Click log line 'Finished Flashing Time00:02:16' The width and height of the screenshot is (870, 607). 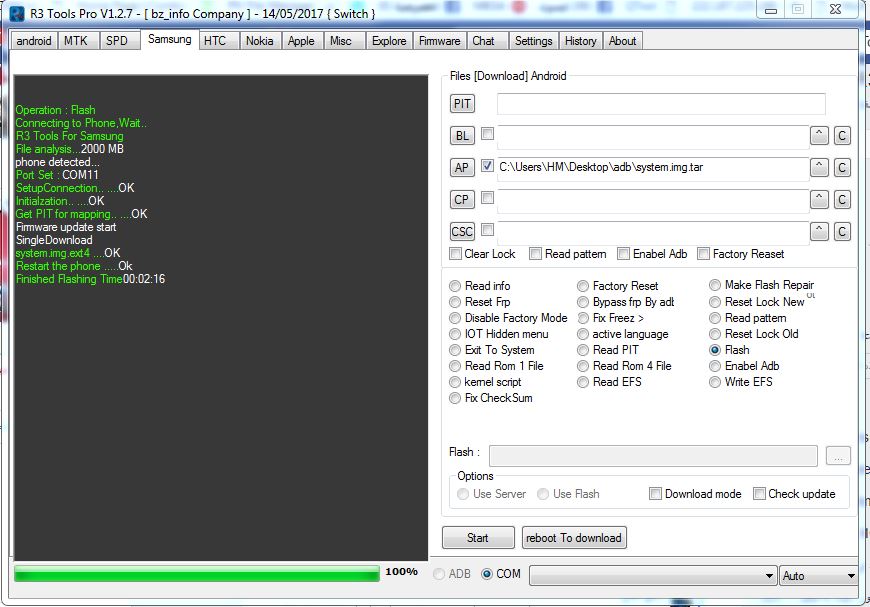[90, 279]
